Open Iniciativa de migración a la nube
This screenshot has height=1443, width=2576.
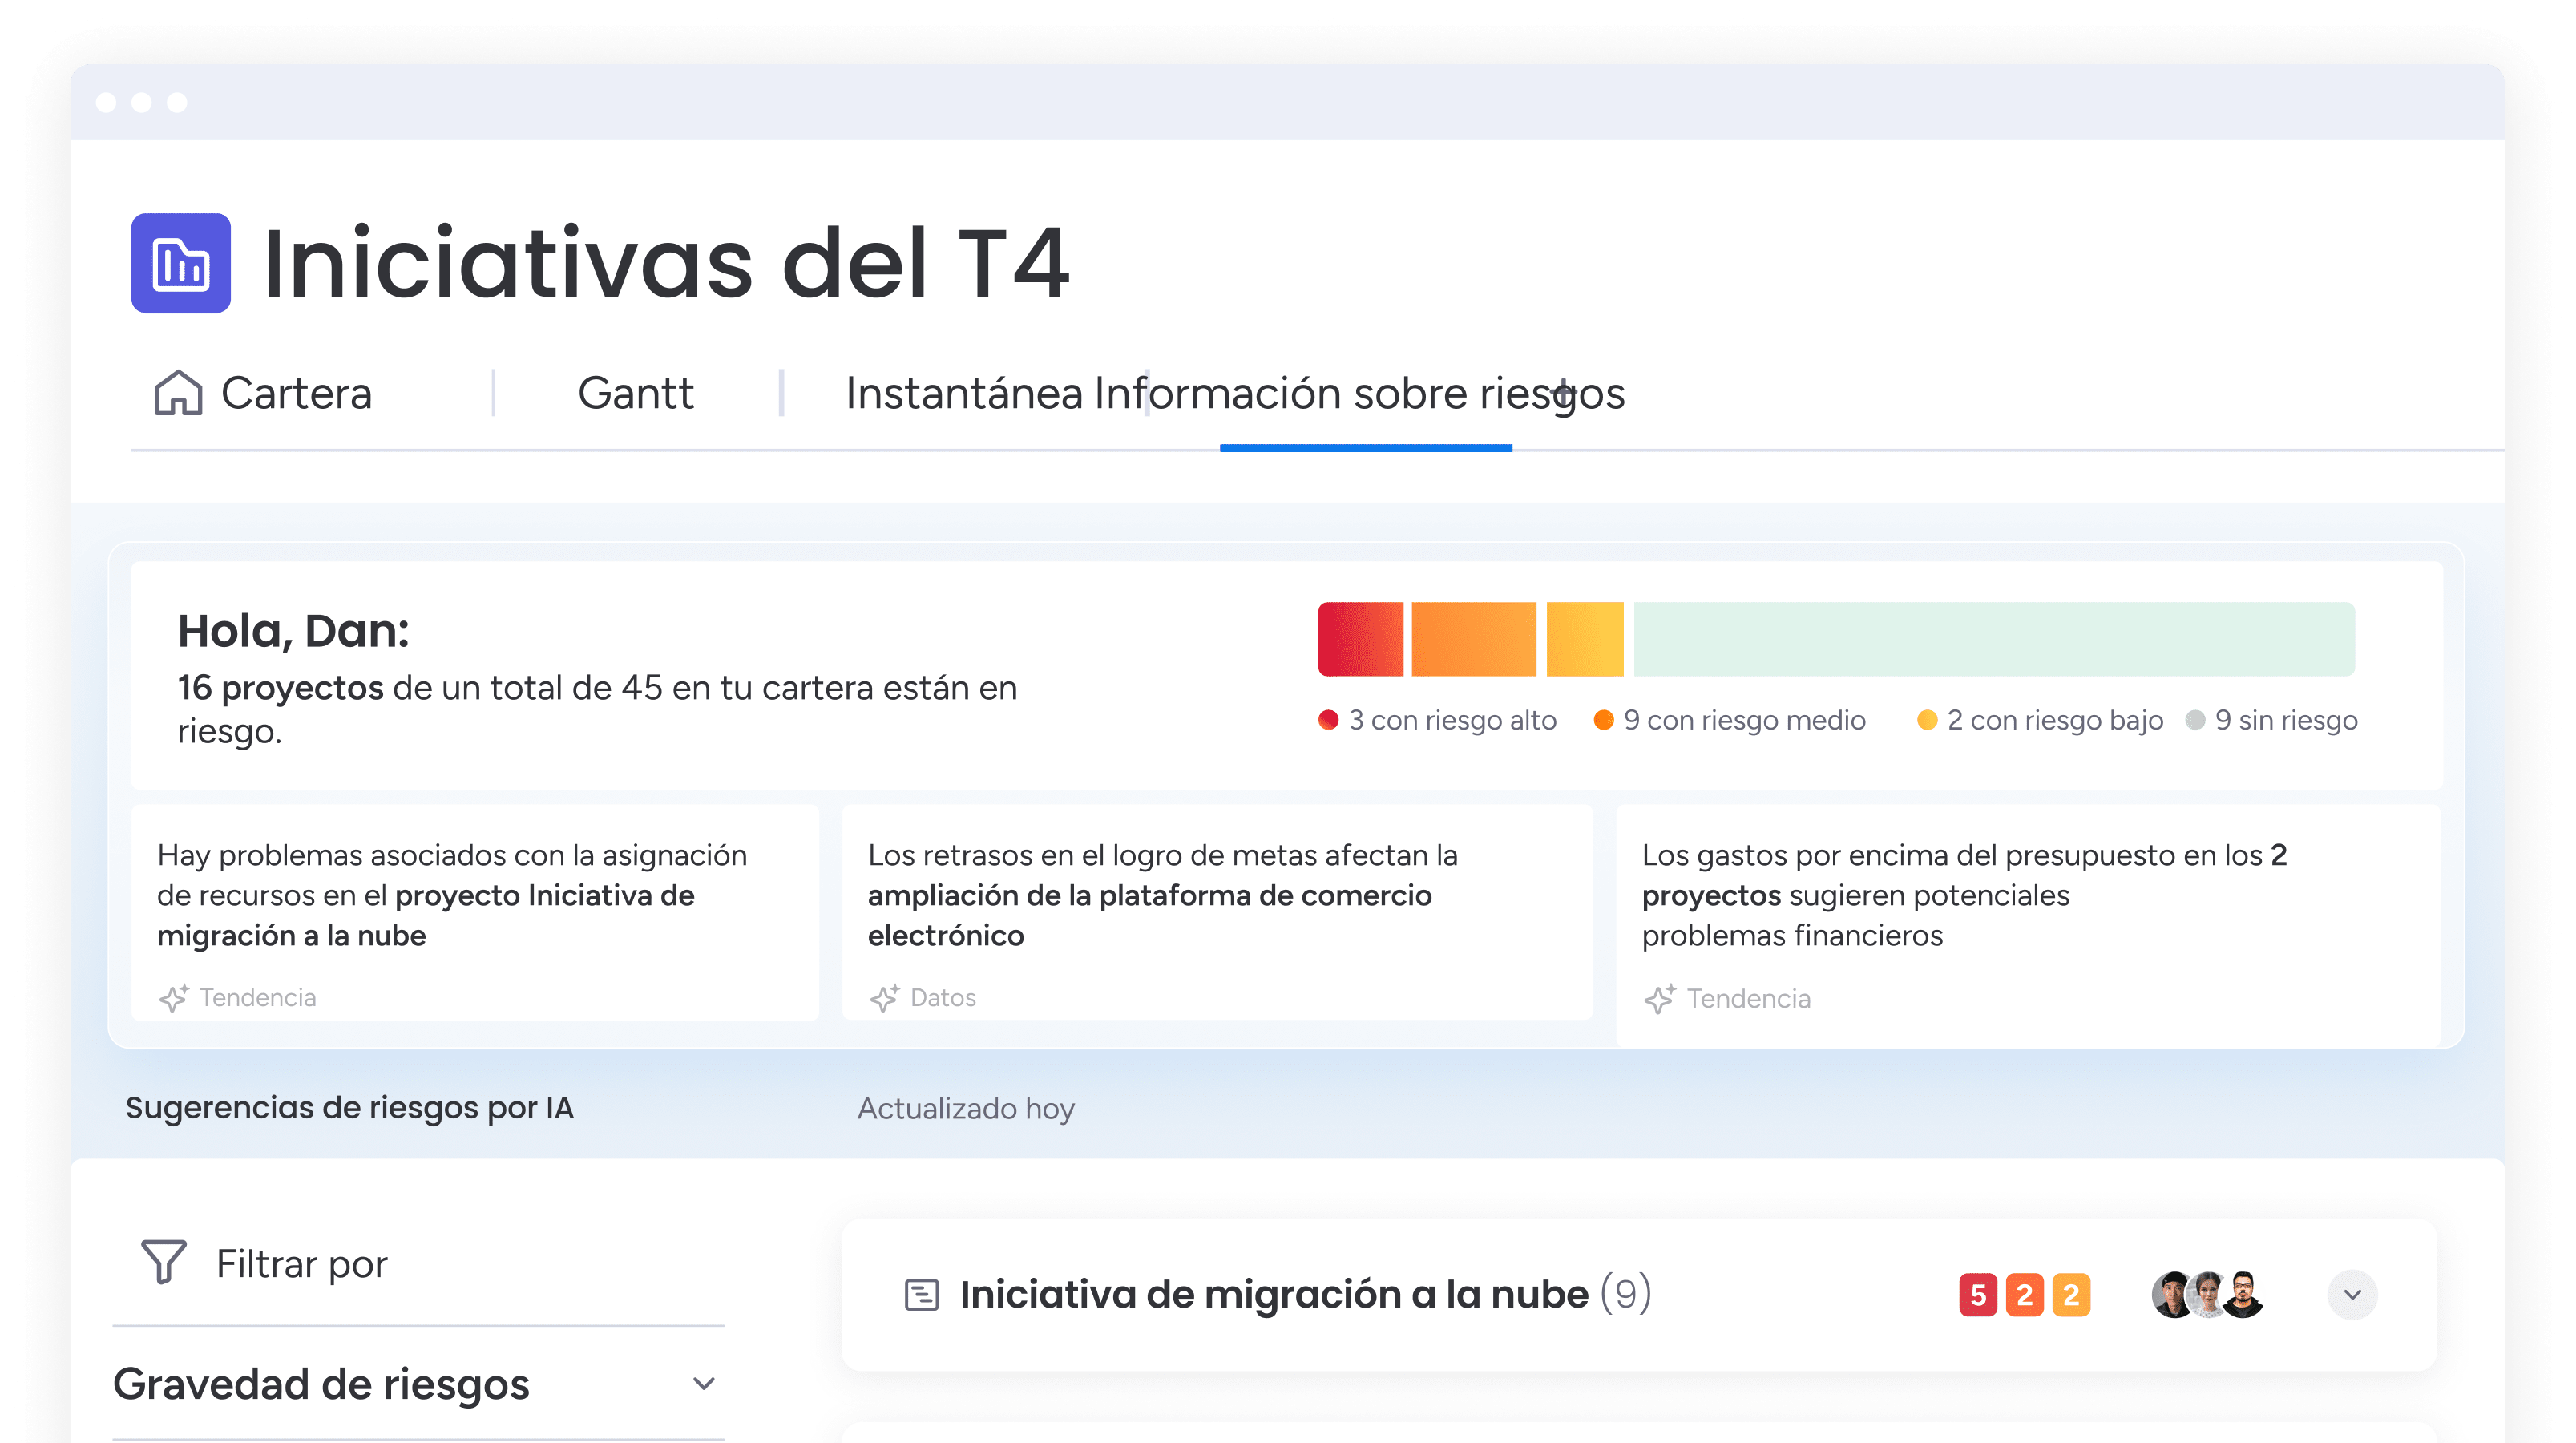(1274, 1295)
